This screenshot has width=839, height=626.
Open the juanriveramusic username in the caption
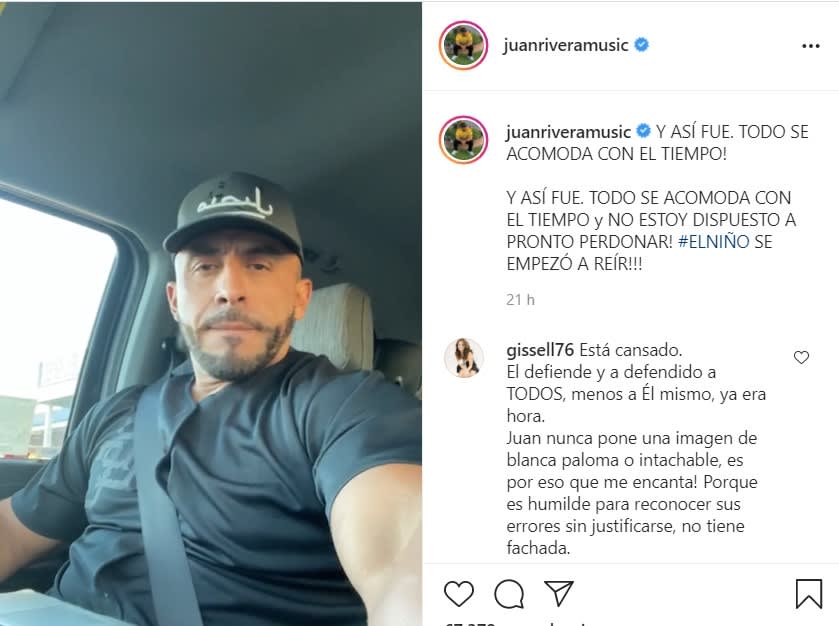[x=568, y=132]
